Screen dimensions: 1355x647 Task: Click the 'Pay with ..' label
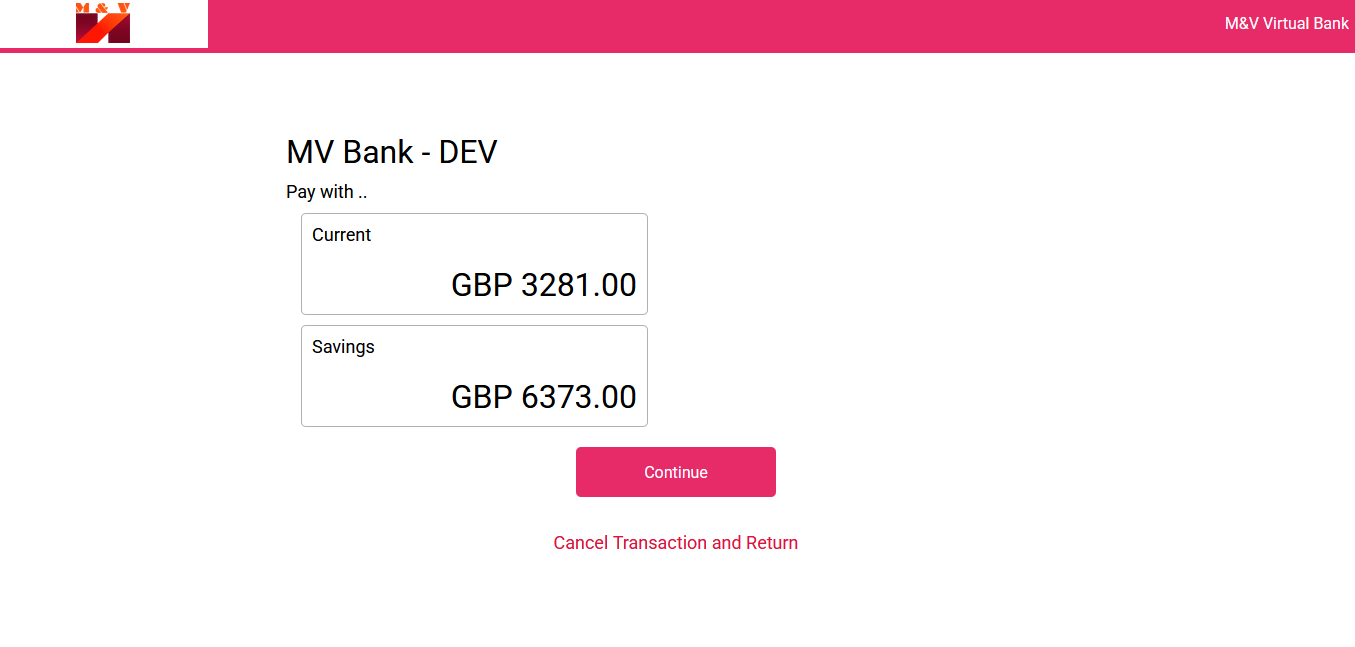[x=326, y=192]
